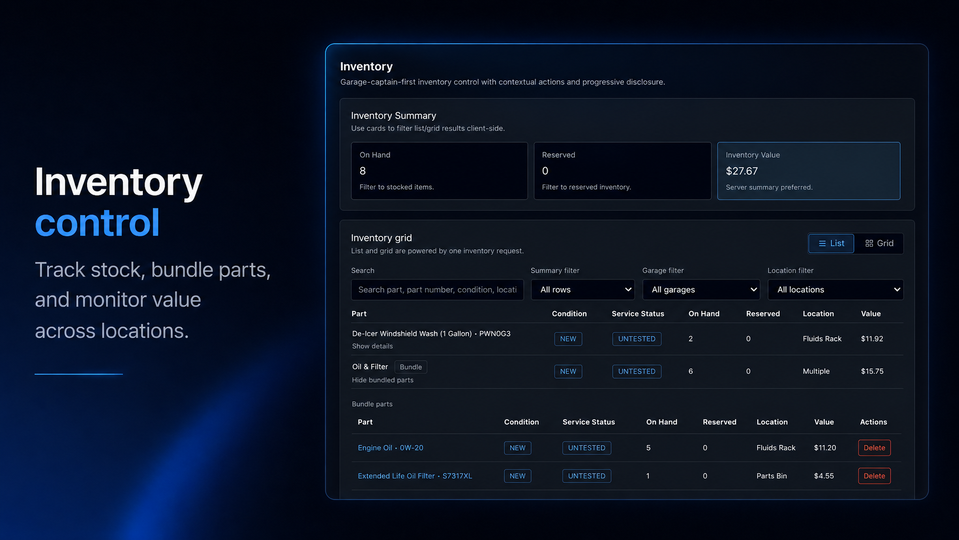
Task: Open the Engine Oil 0W-20 part link
Action: tap(390, 448)
